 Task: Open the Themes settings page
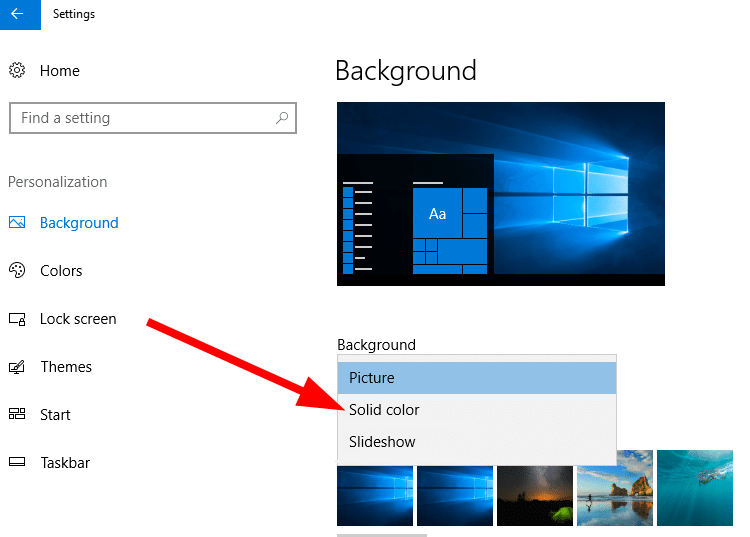(66, 367)
